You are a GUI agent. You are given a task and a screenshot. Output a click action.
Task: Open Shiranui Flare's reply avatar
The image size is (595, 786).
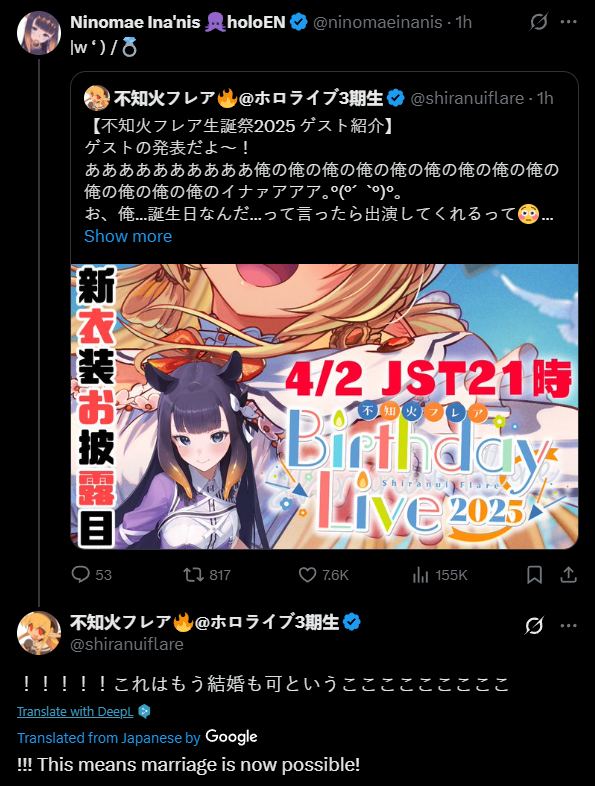click(x=39, y=633)
